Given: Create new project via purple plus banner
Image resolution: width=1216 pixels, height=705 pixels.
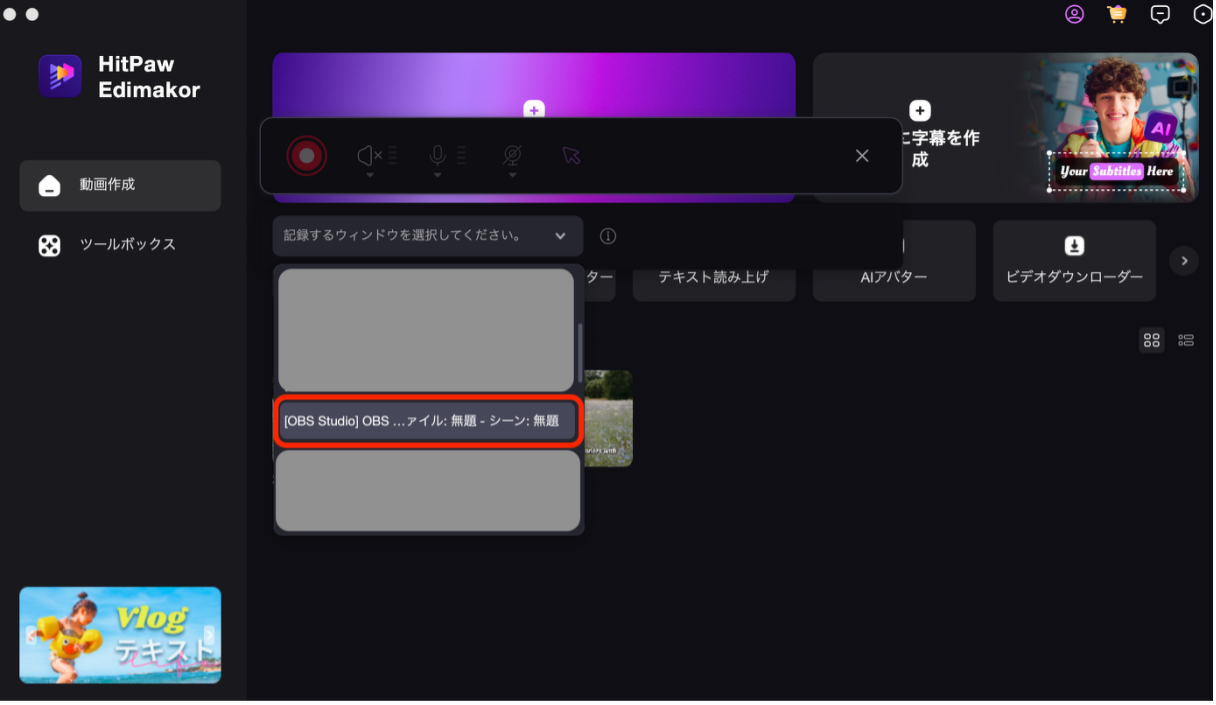Looking at the screenshot, I should [x=534, y=110].
